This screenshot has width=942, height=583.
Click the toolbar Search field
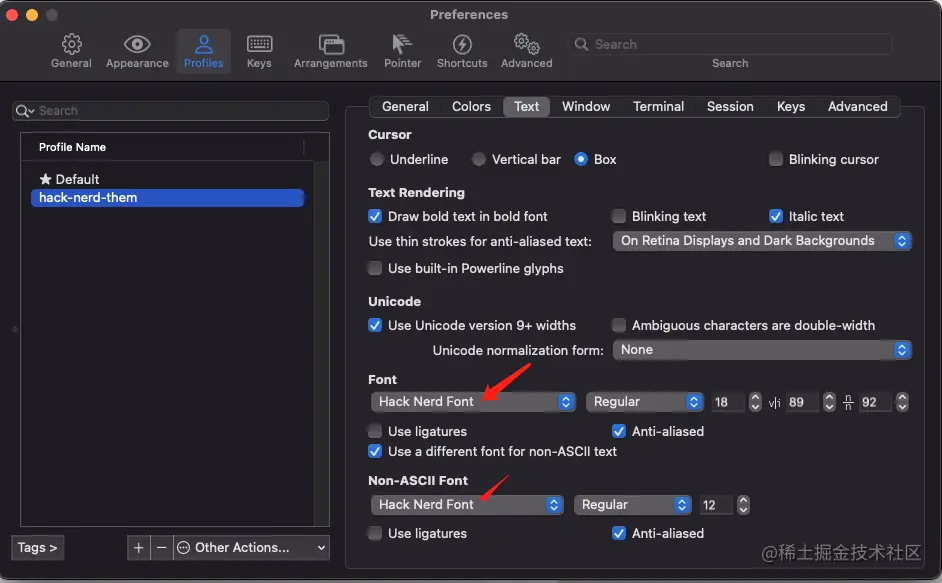pos(730,44)
